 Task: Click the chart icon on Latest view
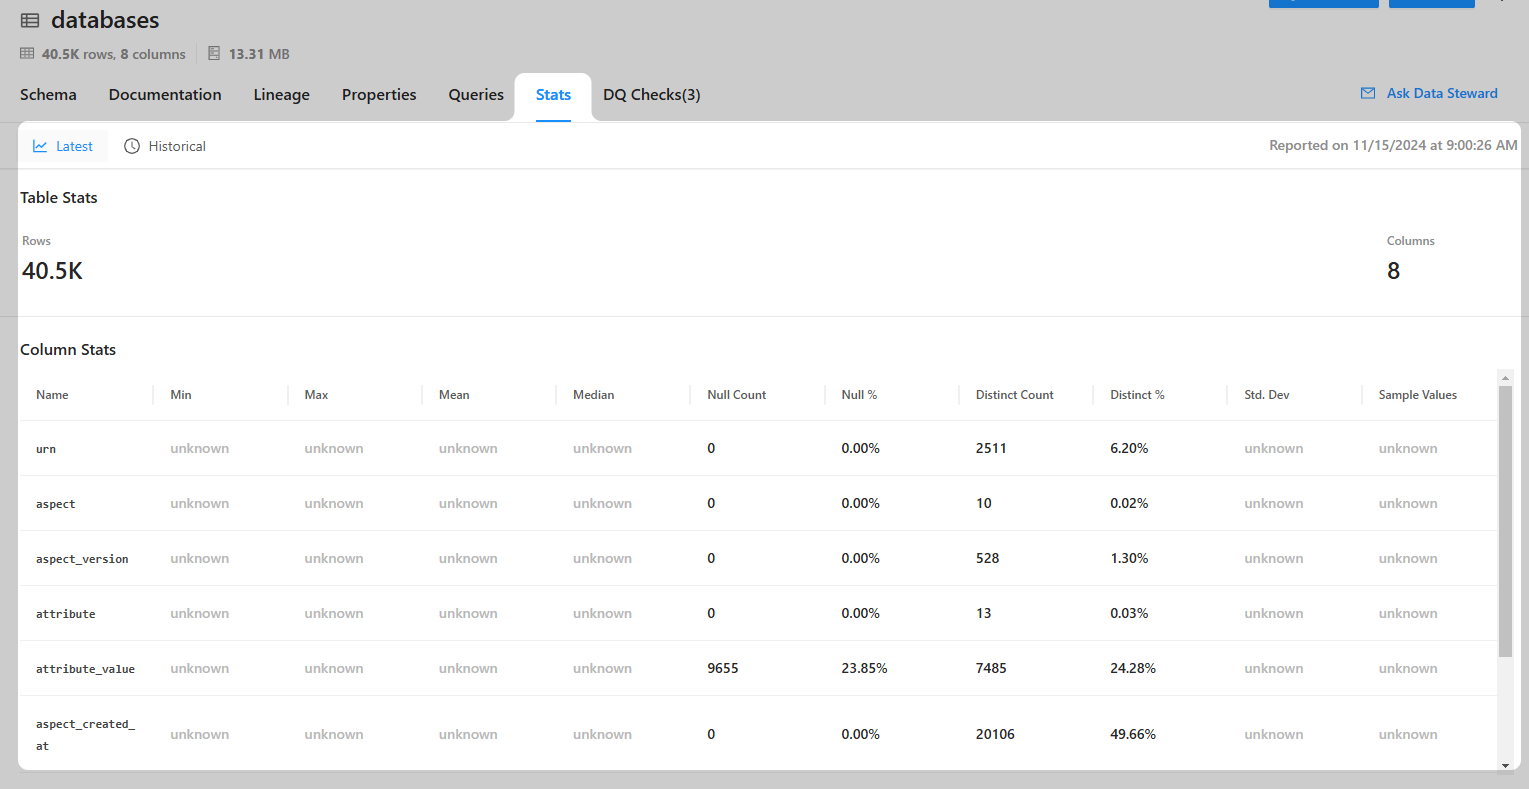[x=40, y=146]
